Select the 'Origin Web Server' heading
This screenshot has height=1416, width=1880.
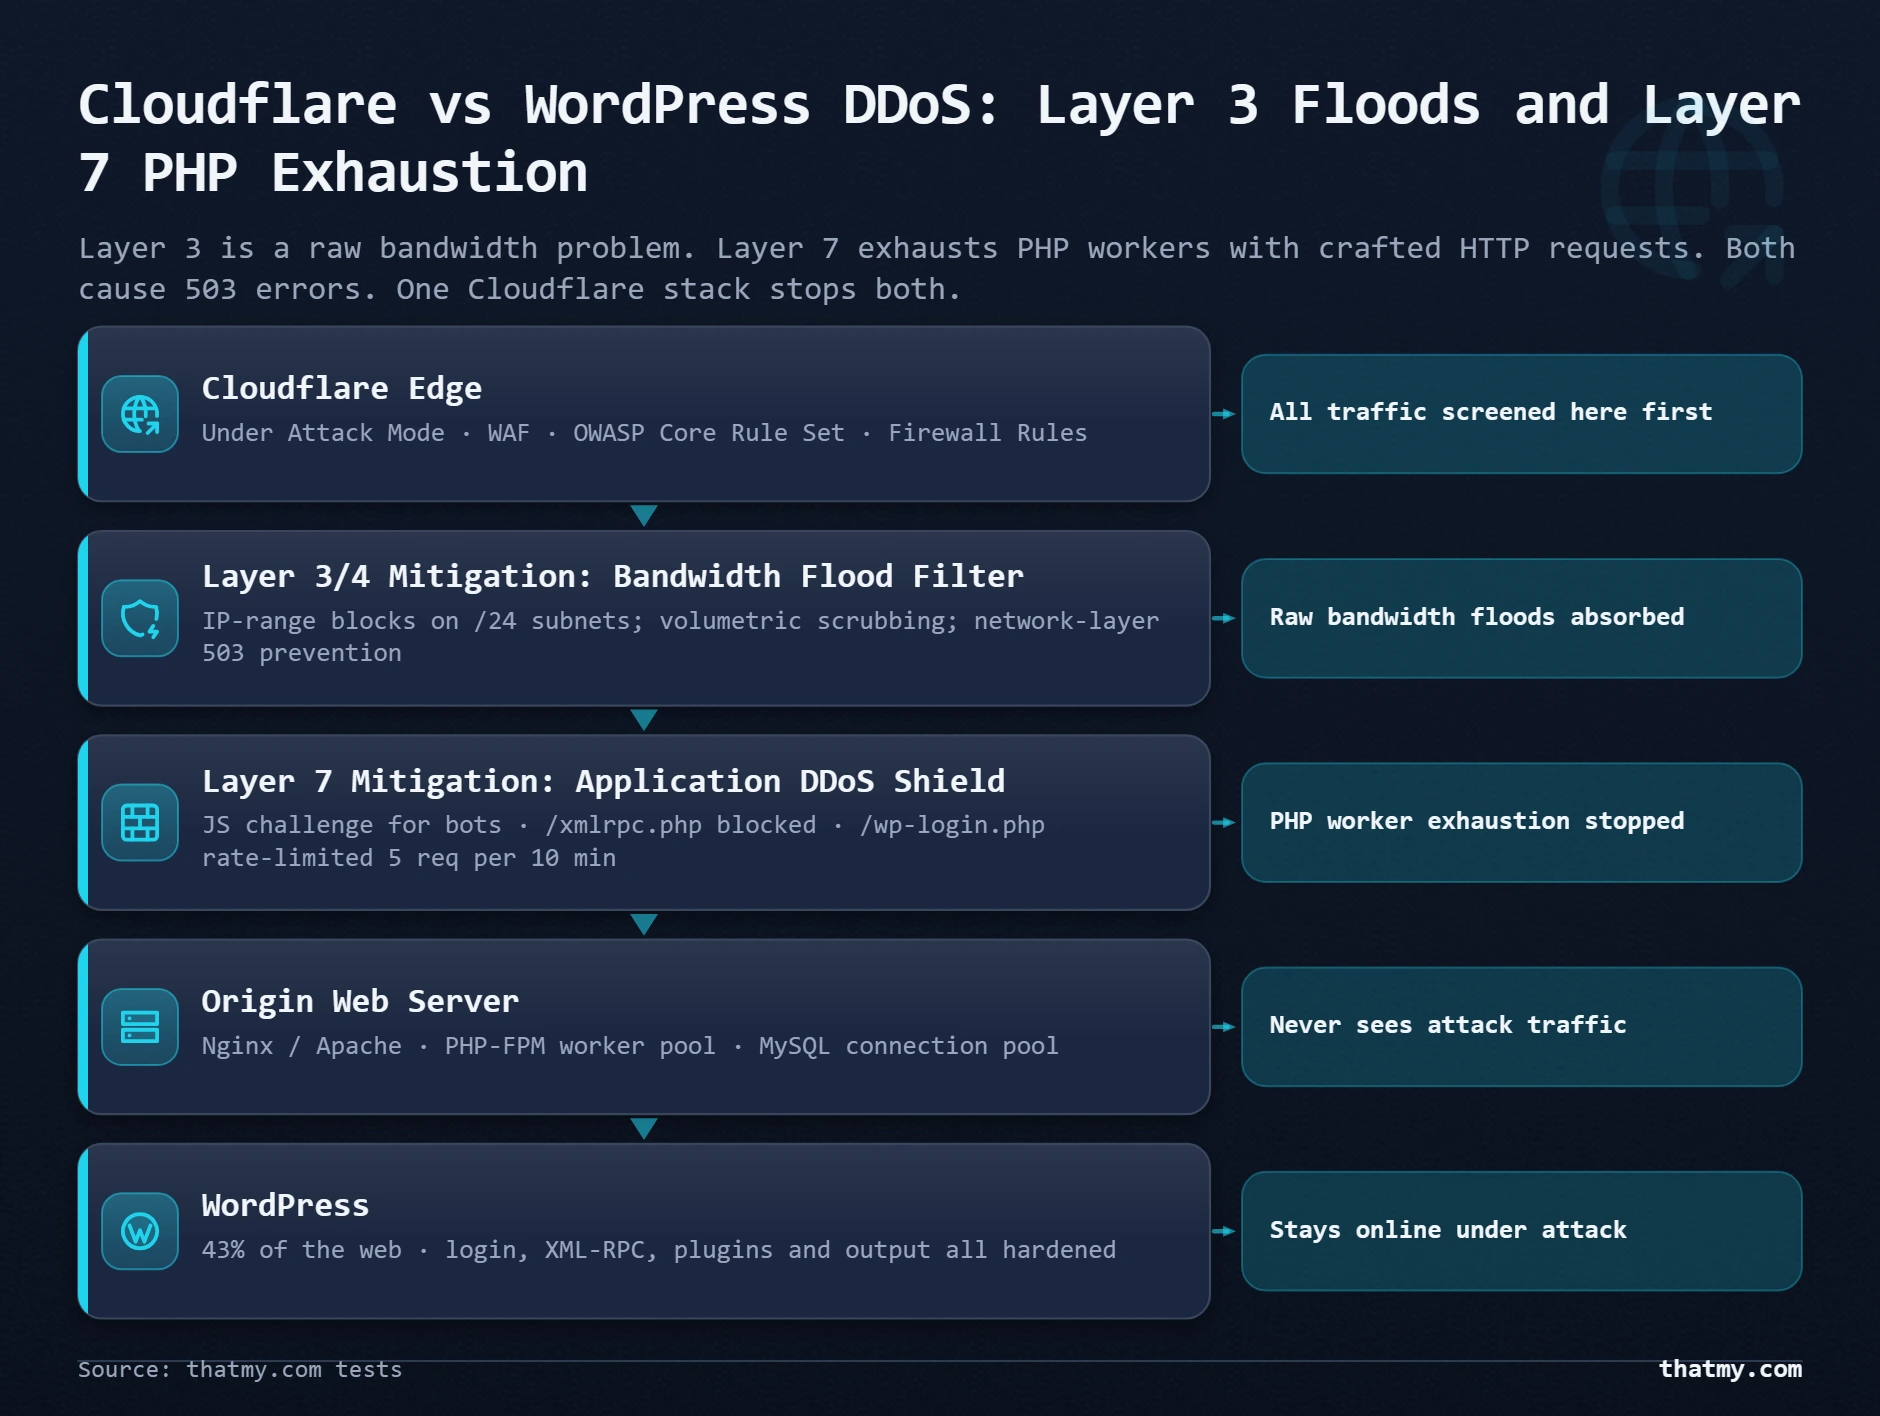[360, 1001]
